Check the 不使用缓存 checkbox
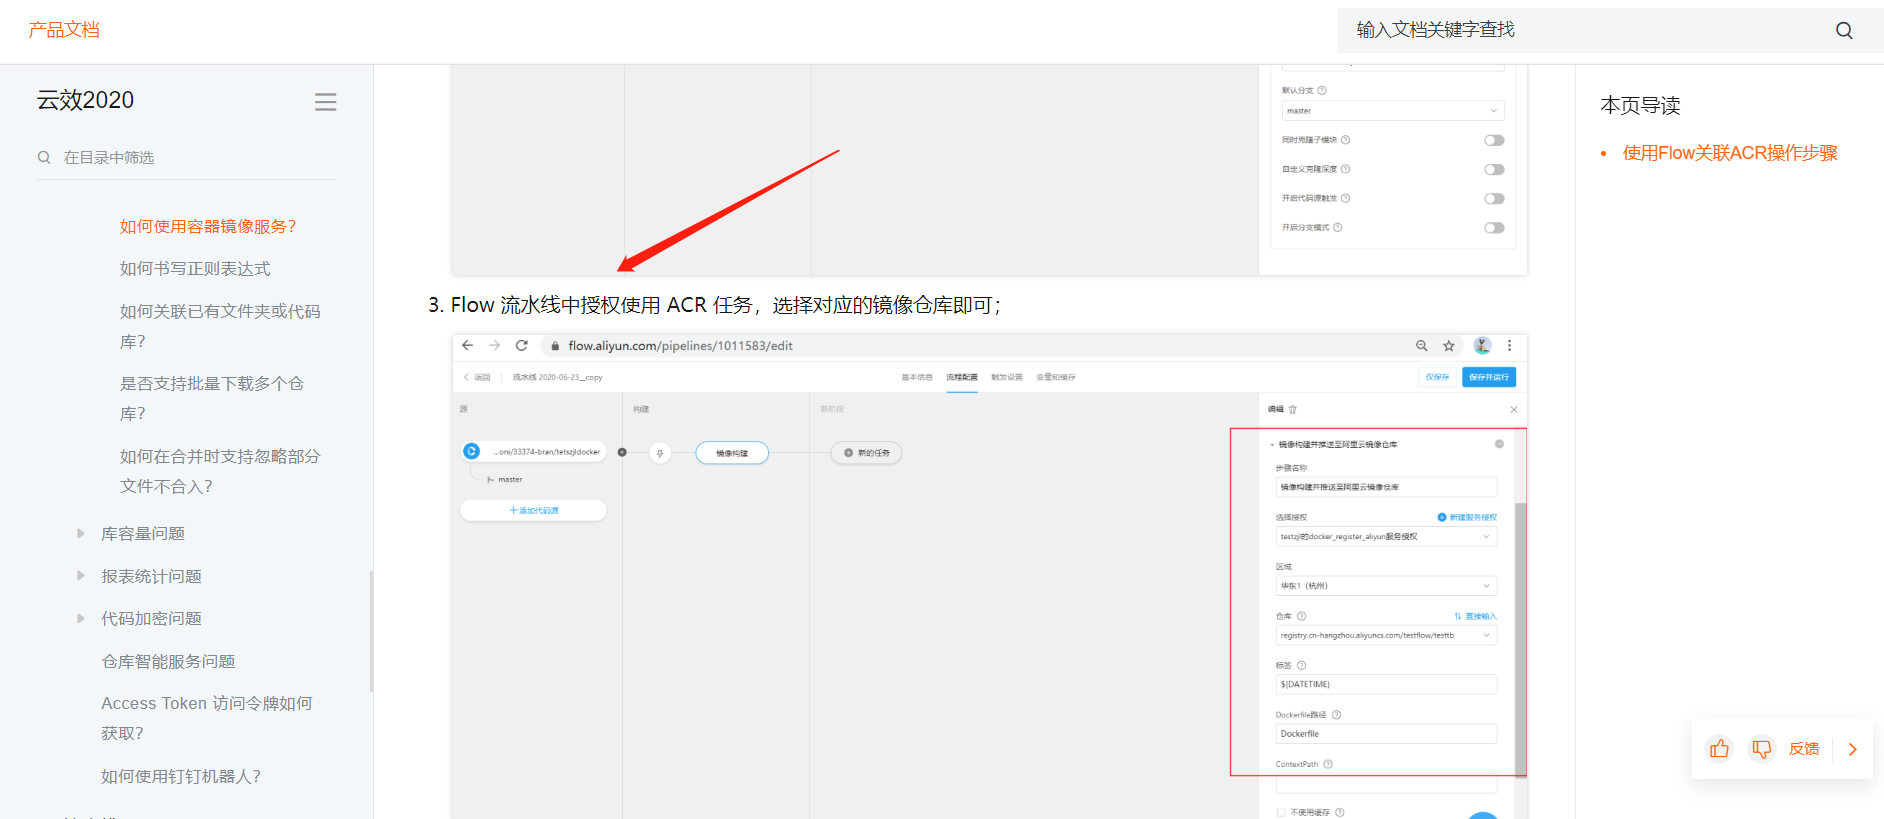This screenshot has width=1884, height=819. (x=1281, y=812)
